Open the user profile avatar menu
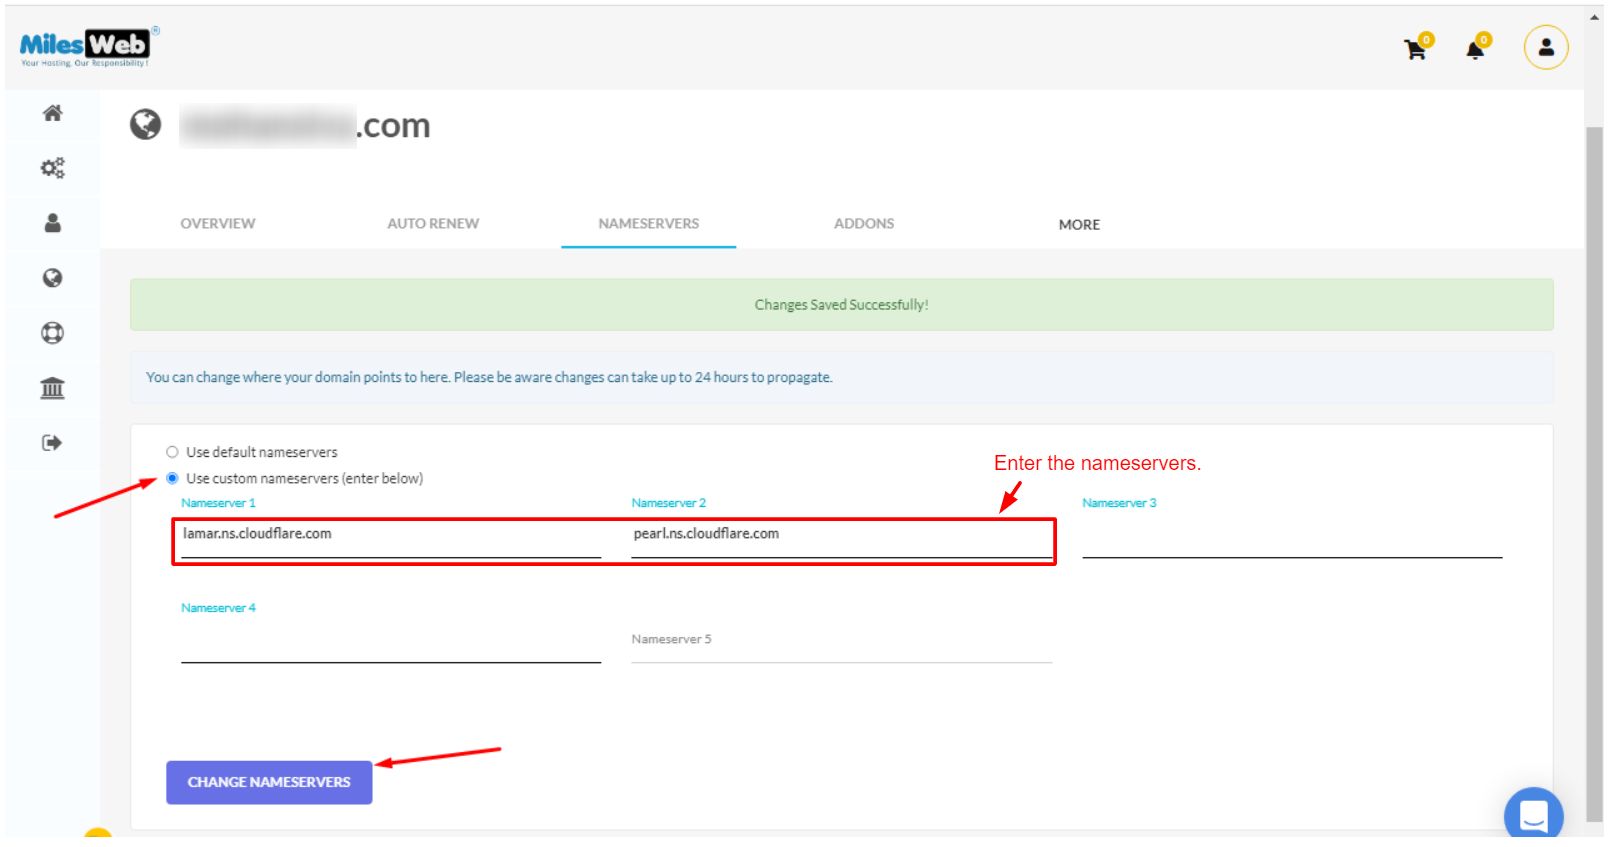The width and height of the screenshot is (1608, 847). 1545,47
